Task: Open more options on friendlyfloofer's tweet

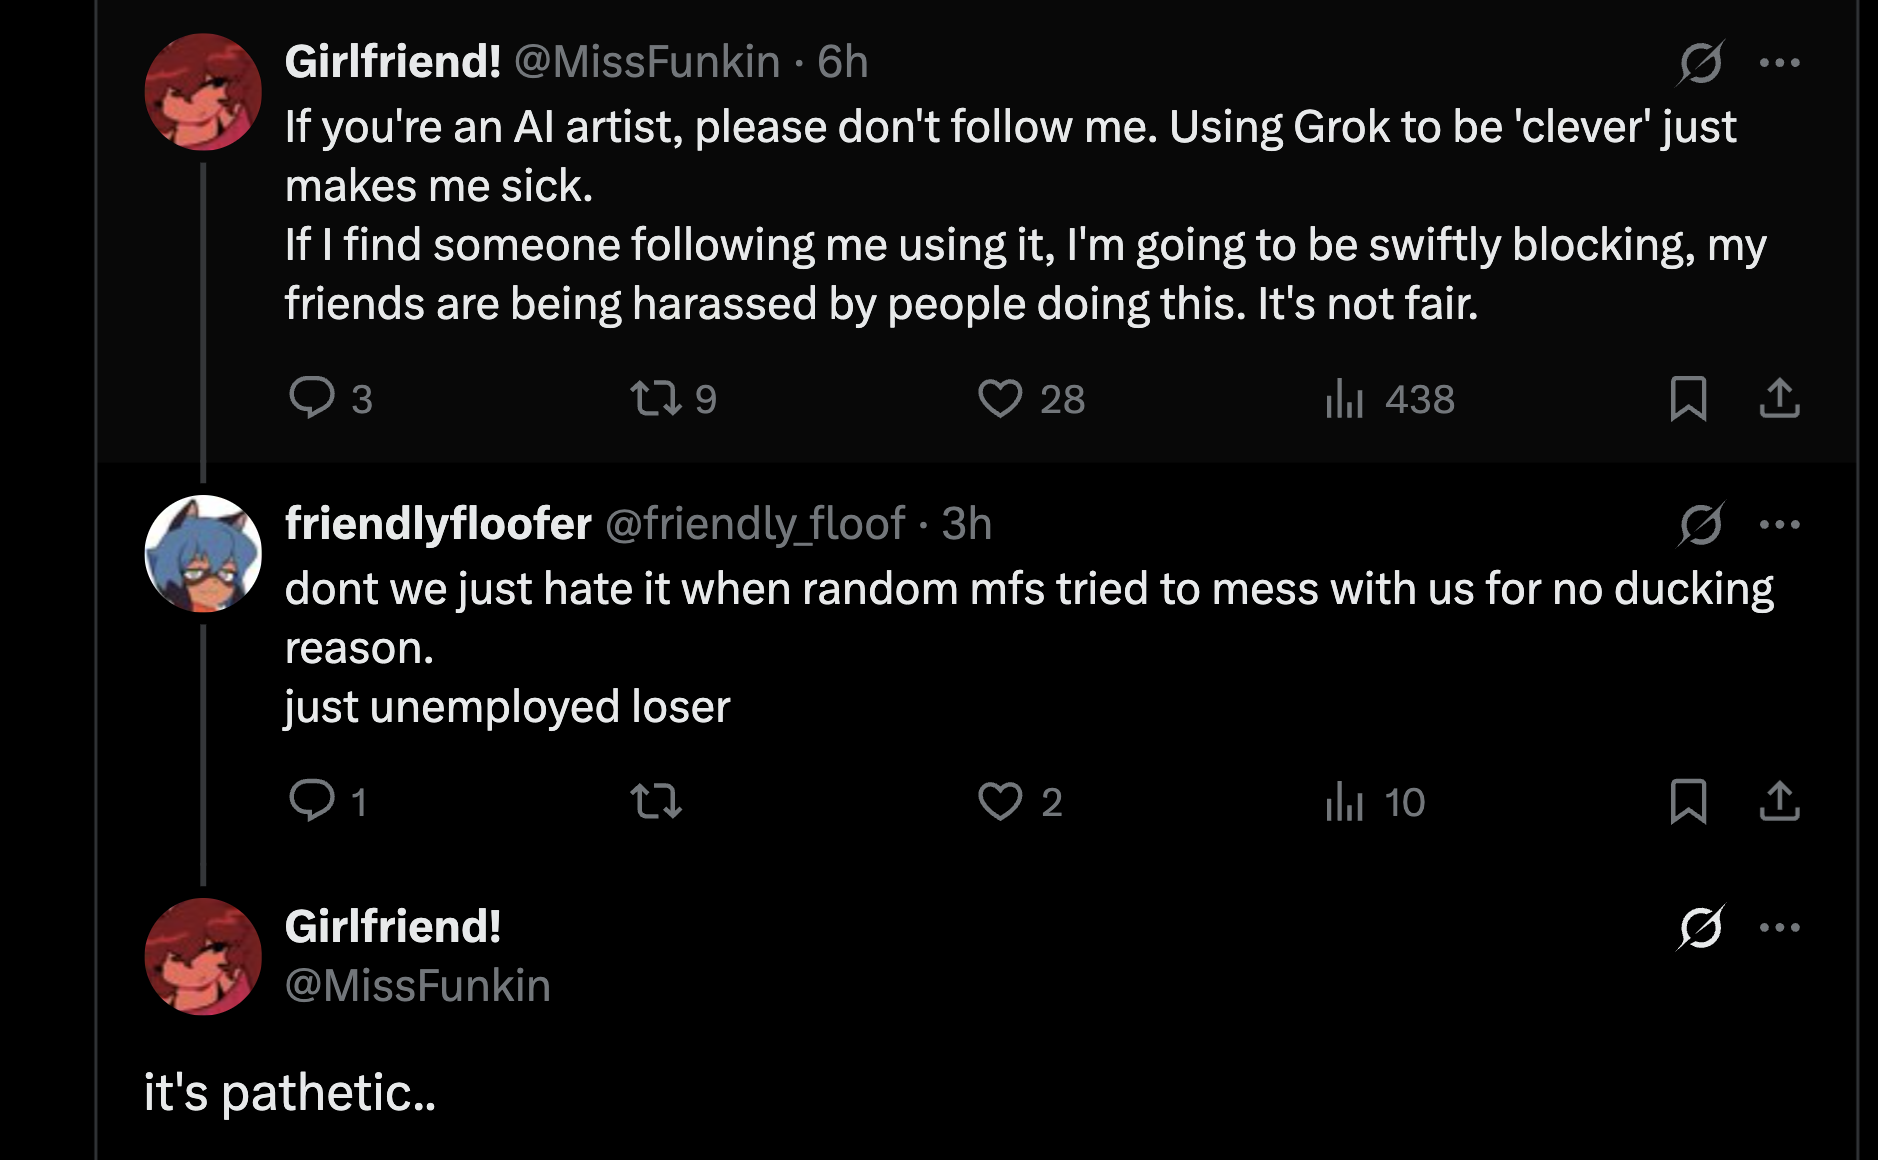Action: coord(1780,525)
